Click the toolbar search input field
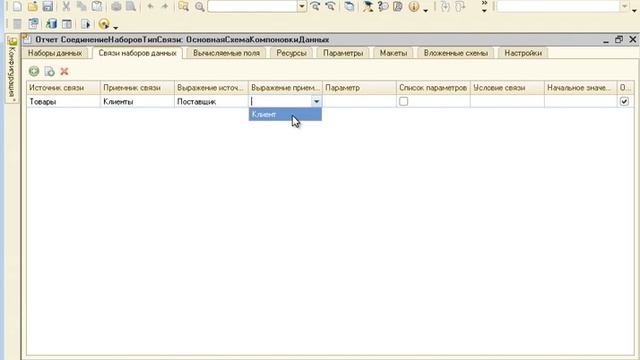640x360 pixels. [252, 6]
